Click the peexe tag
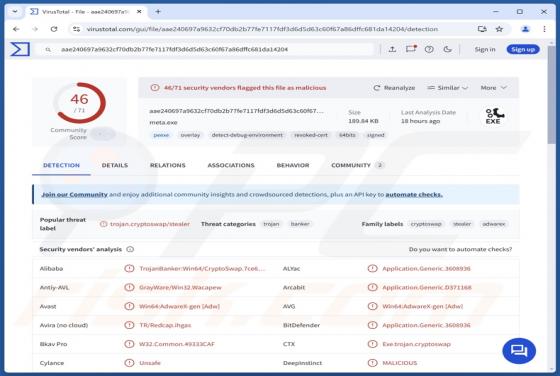 161,135
